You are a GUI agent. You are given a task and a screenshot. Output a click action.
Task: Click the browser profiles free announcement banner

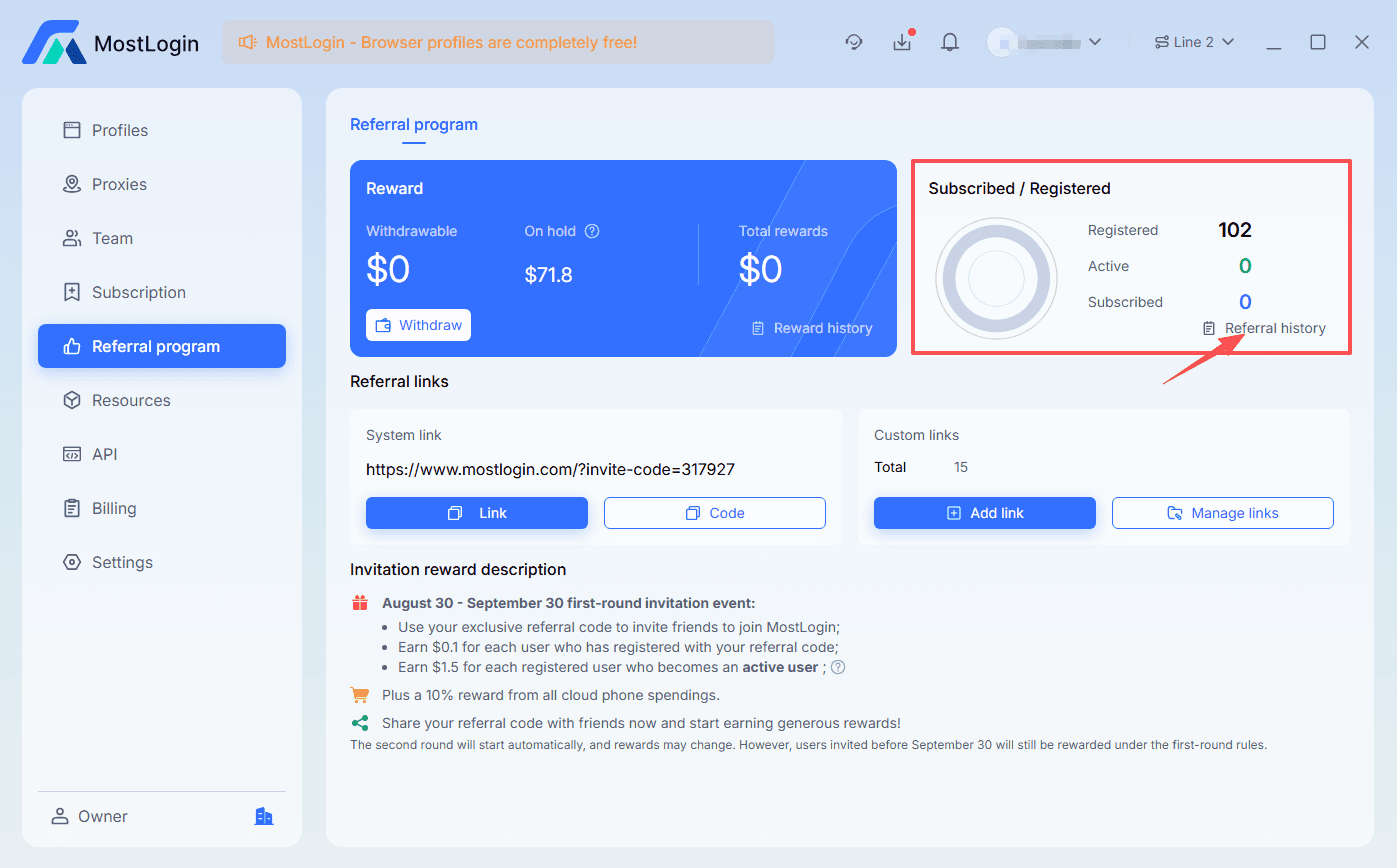coord(498,42)
